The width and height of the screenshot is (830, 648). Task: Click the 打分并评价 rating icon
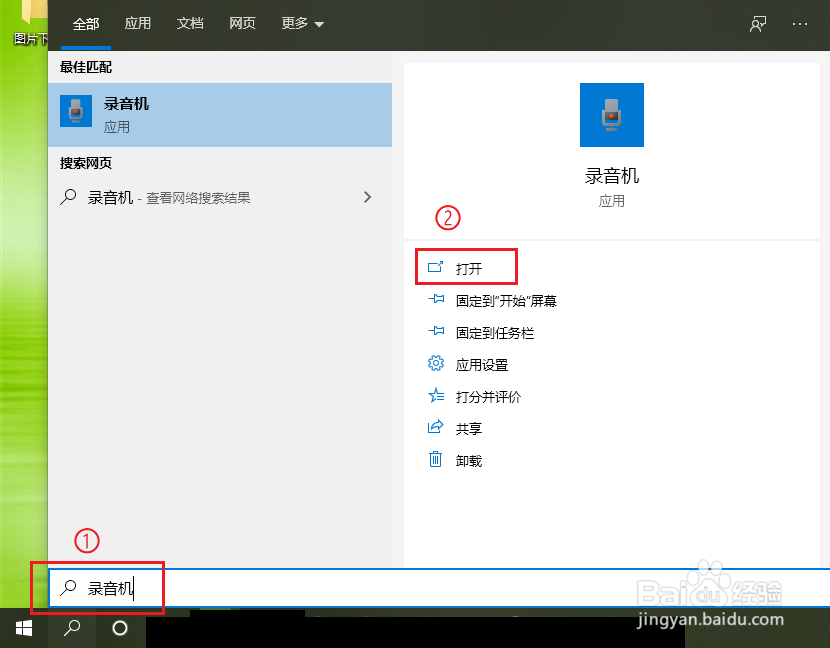(x=436, y=396)
